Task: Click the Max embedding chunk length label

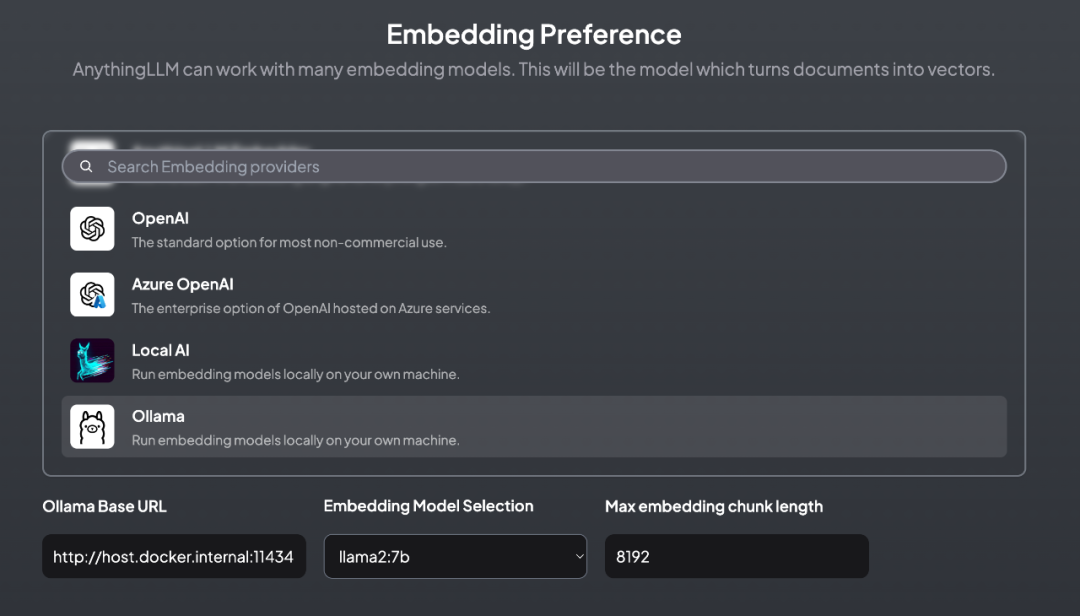Action: pyautogui.click(x=713, y=506)
